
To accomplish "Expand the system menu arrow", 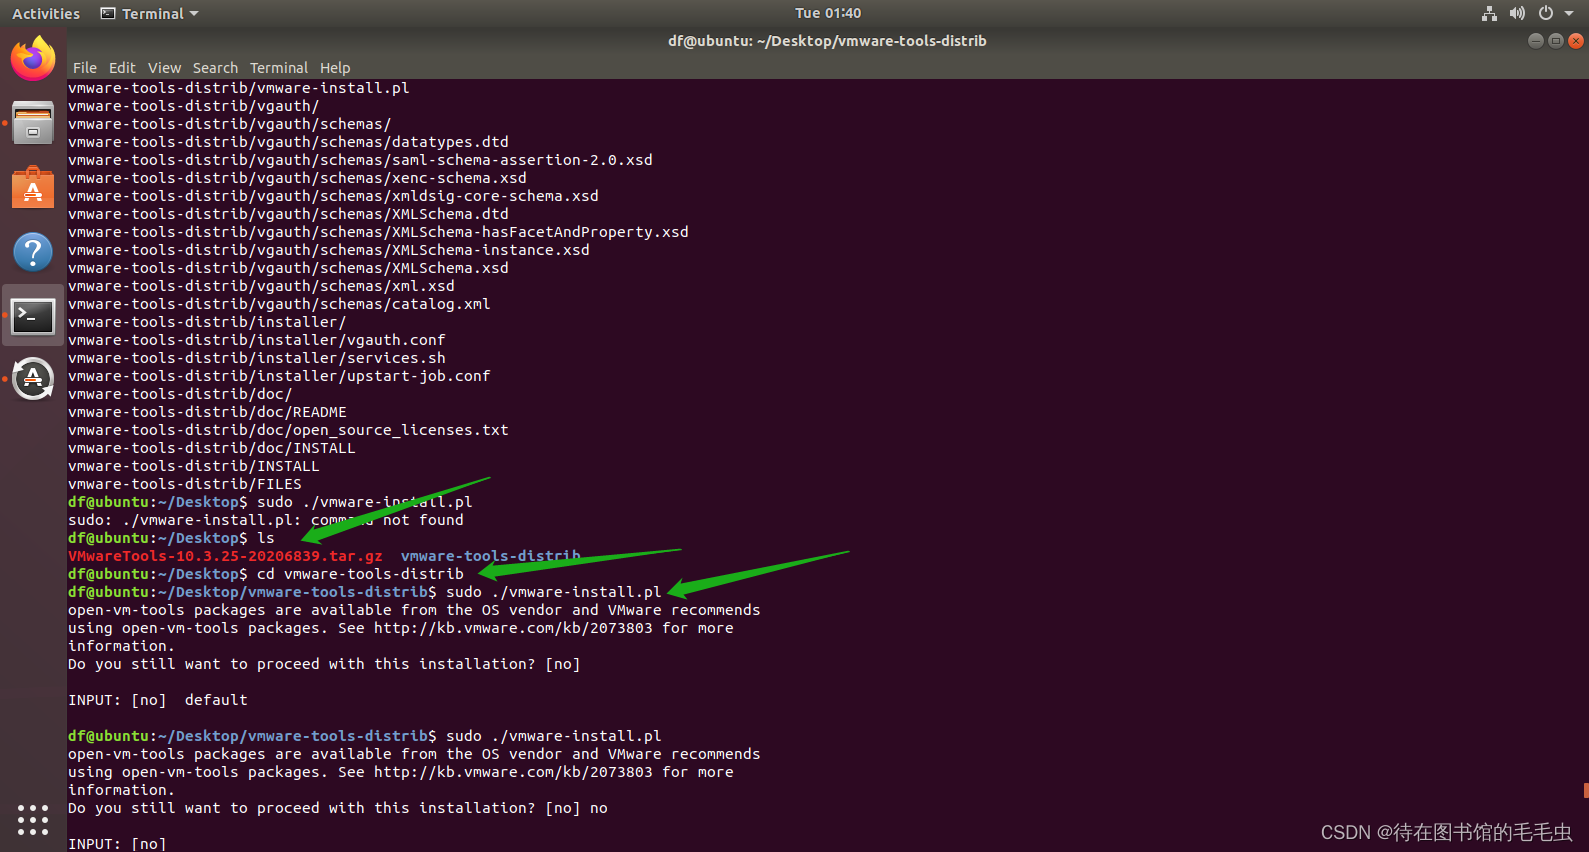I will 1569,13.
